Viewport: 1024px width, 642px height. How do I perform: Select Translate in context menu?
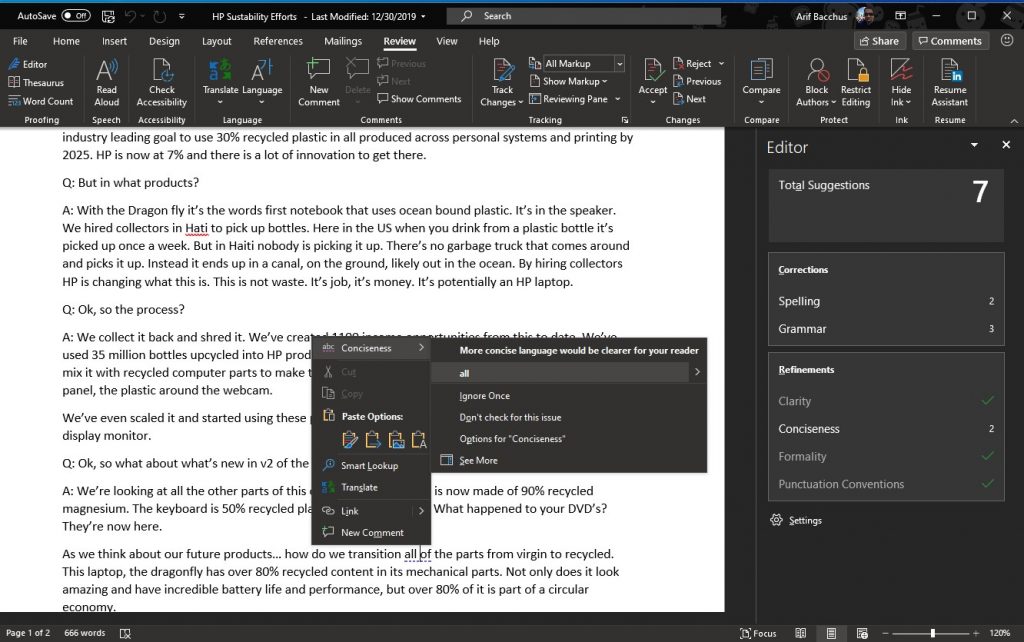[x=359, y=487]
